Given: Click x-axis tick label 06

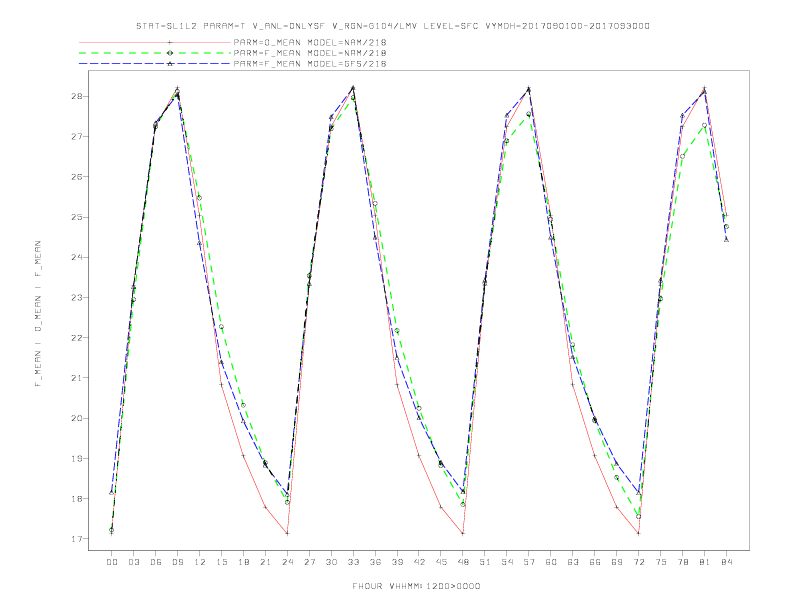Looking at the screenshot, I should coord(156,562).
